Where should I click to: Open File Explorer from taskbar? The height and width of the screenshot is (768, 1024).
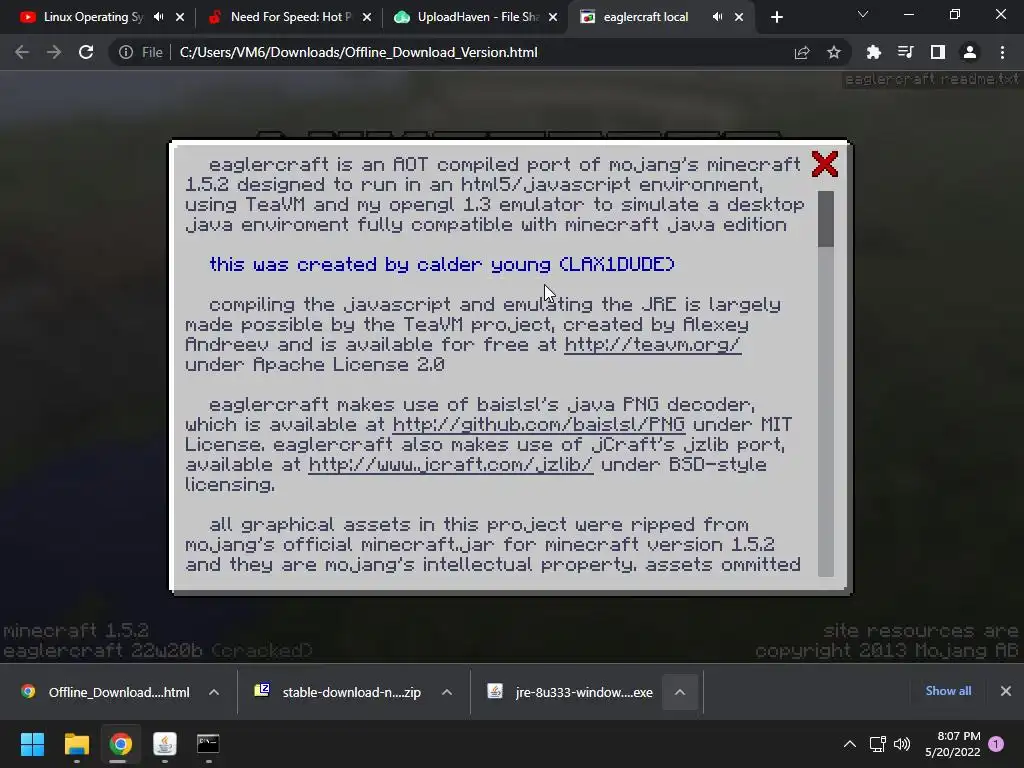[76, 744]
